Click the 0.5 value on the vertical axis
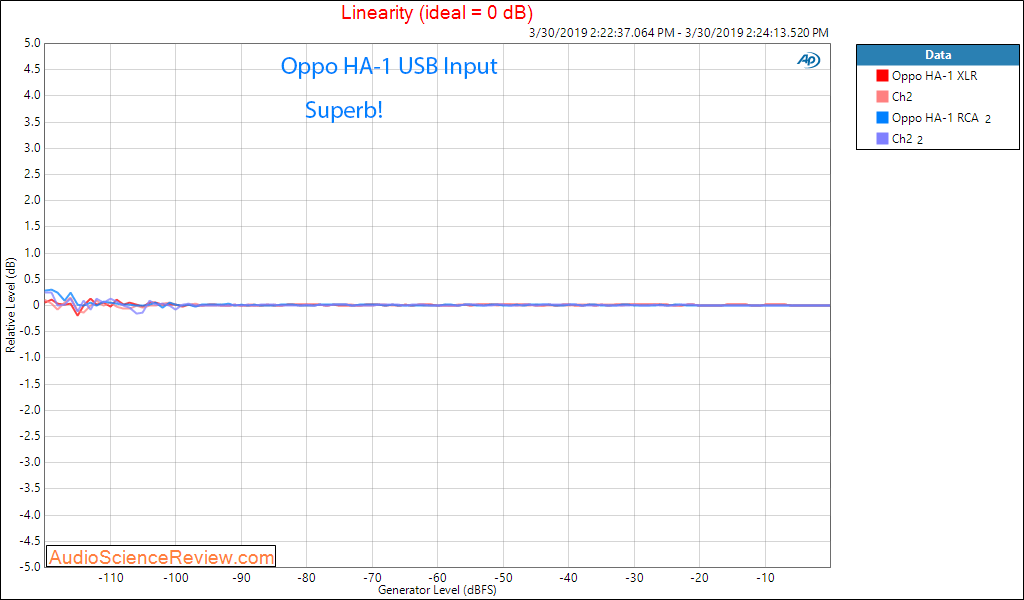 32,279
